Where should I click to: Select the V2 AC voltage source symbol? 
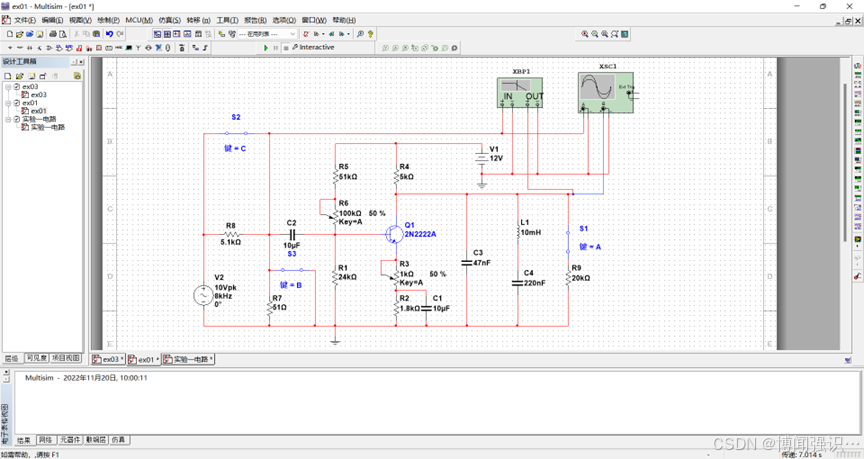click(x=203, y=295)
